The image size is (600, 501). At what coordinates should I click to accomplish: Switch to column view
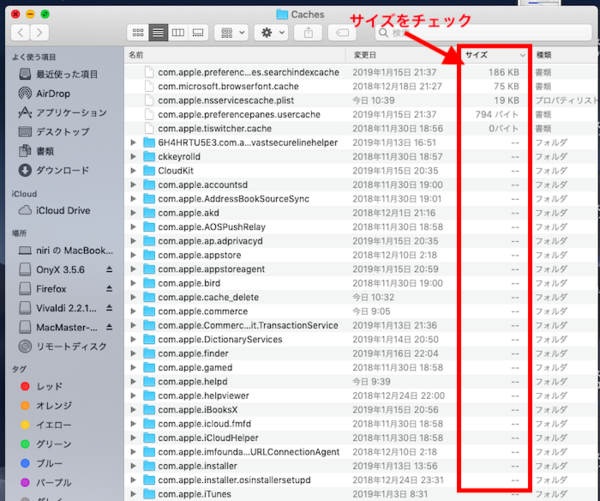point(178,33)
